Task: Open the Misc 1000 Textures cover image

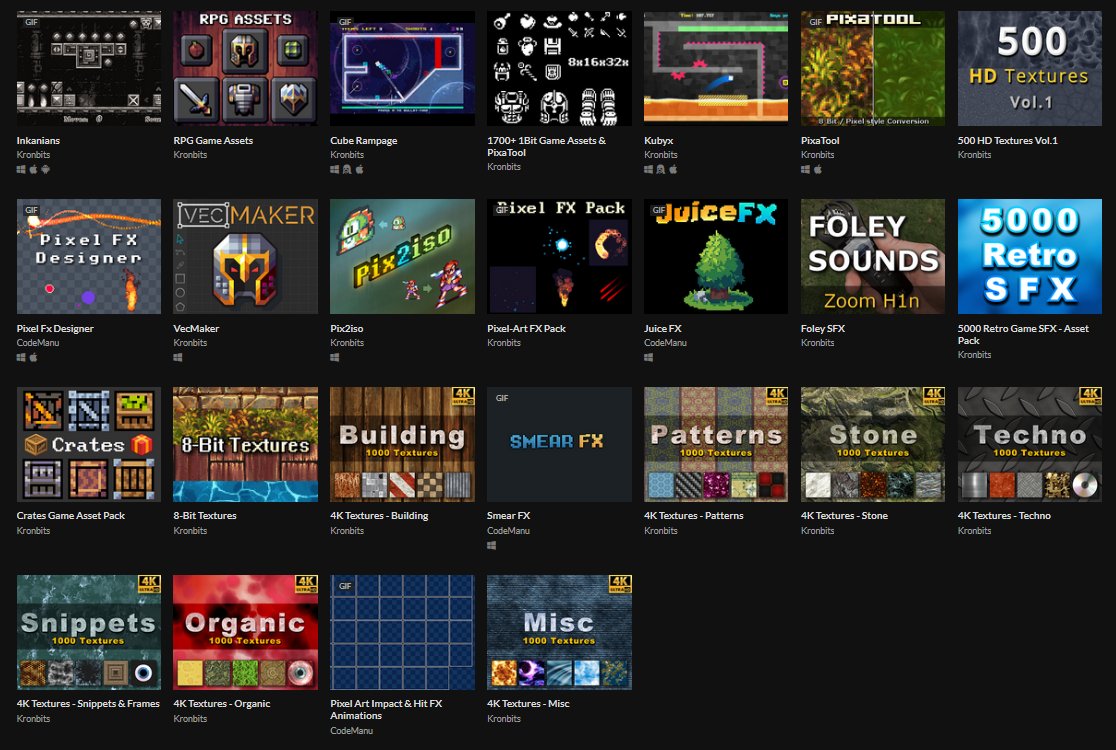Action: coord(559,632)
